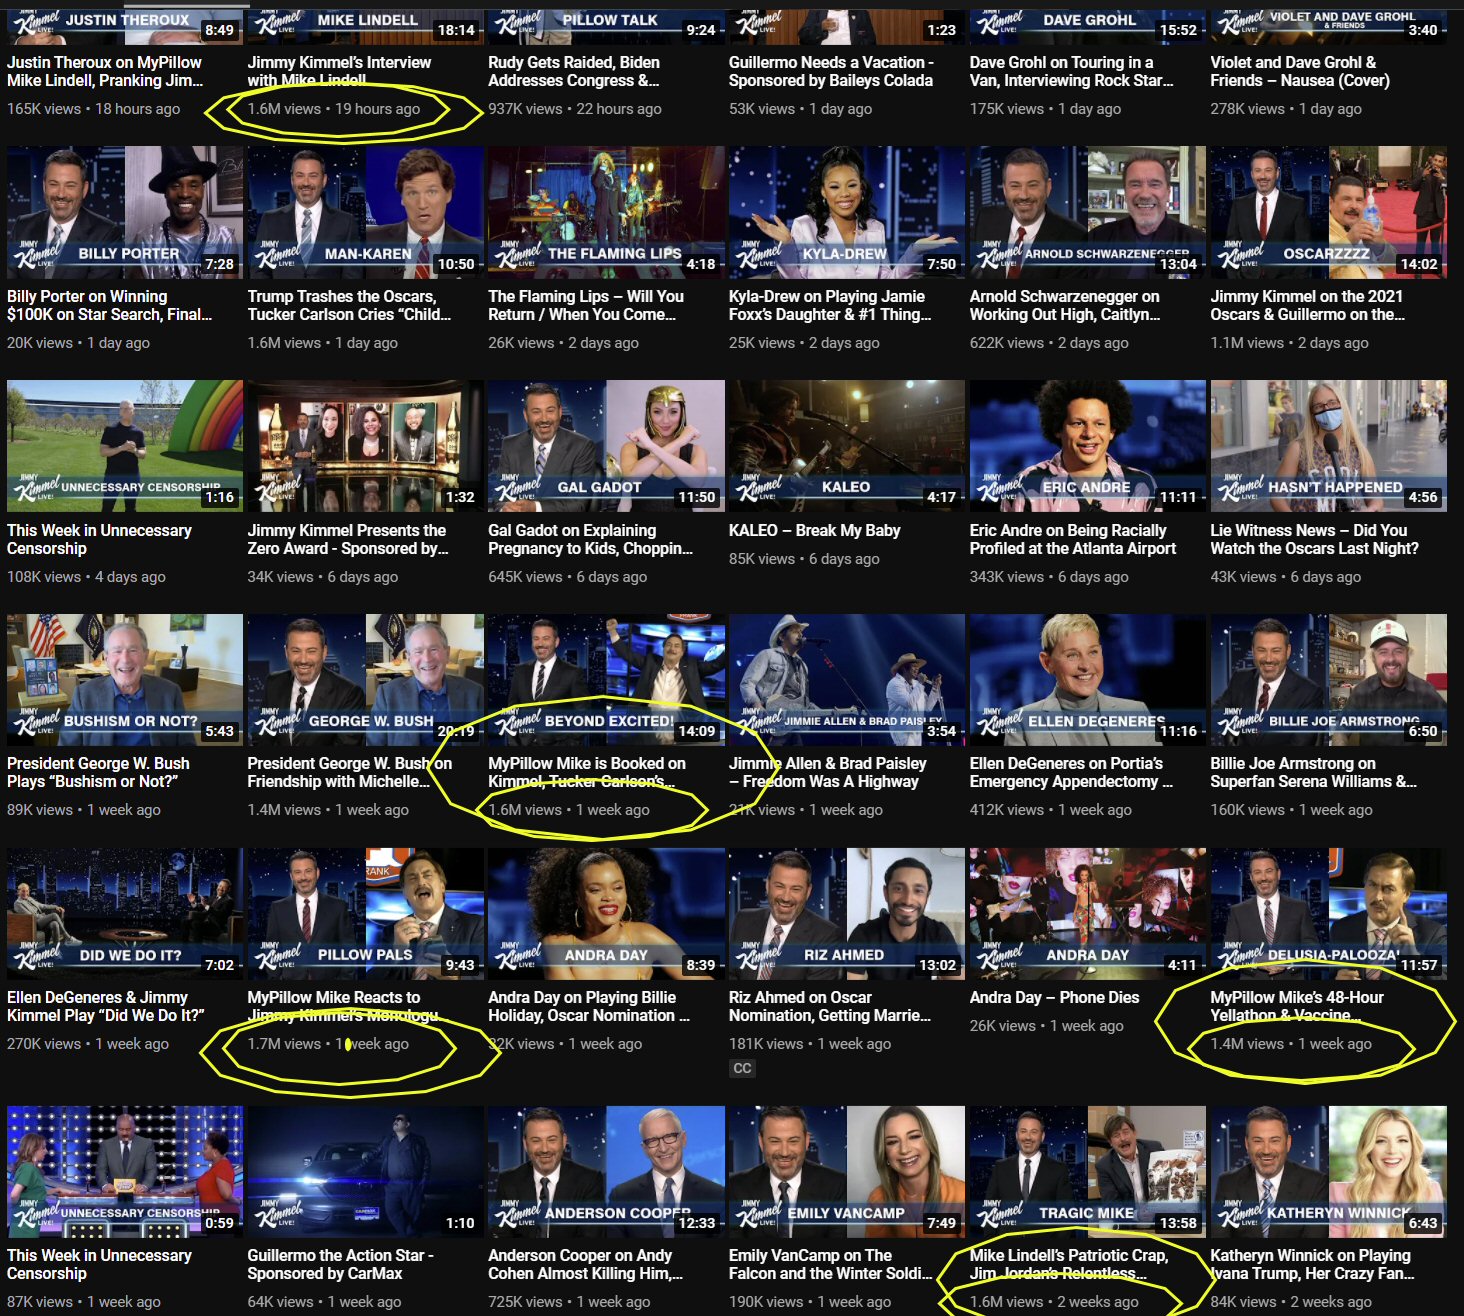Screen dimensions: 1464x1316
Task: Open the ANDERSON COOPER interview thumbnail
Action: 606,1172
